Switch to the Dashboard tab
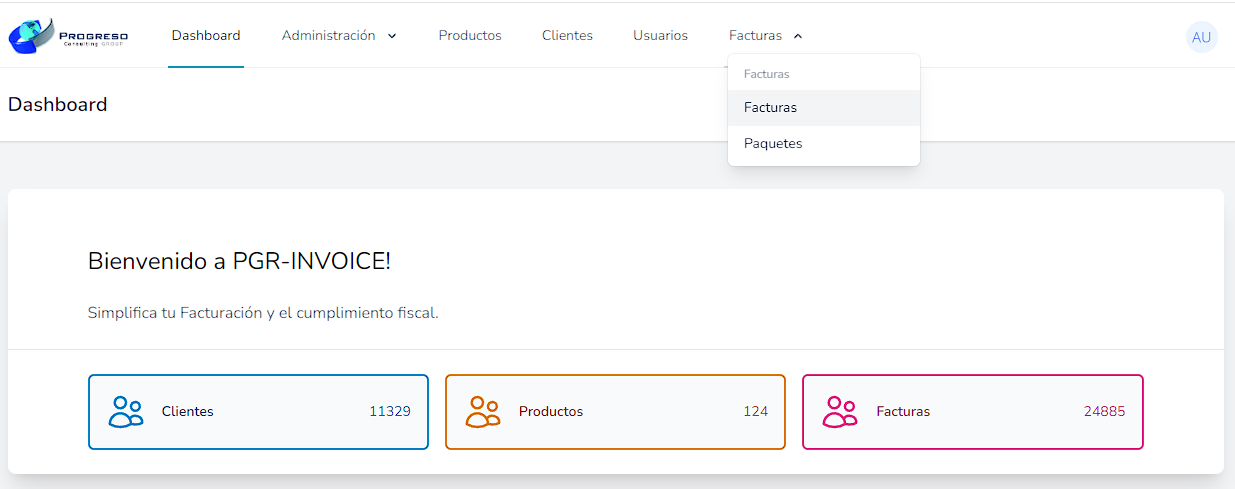Image resolution: width=1235 pixels, height=489 pixels. (x=206, y=36)
